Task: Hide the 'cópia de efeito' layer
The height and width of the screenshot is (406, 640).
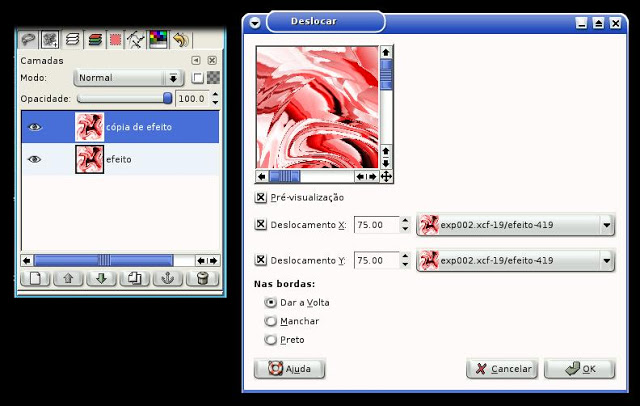Action: coord(35,127)
